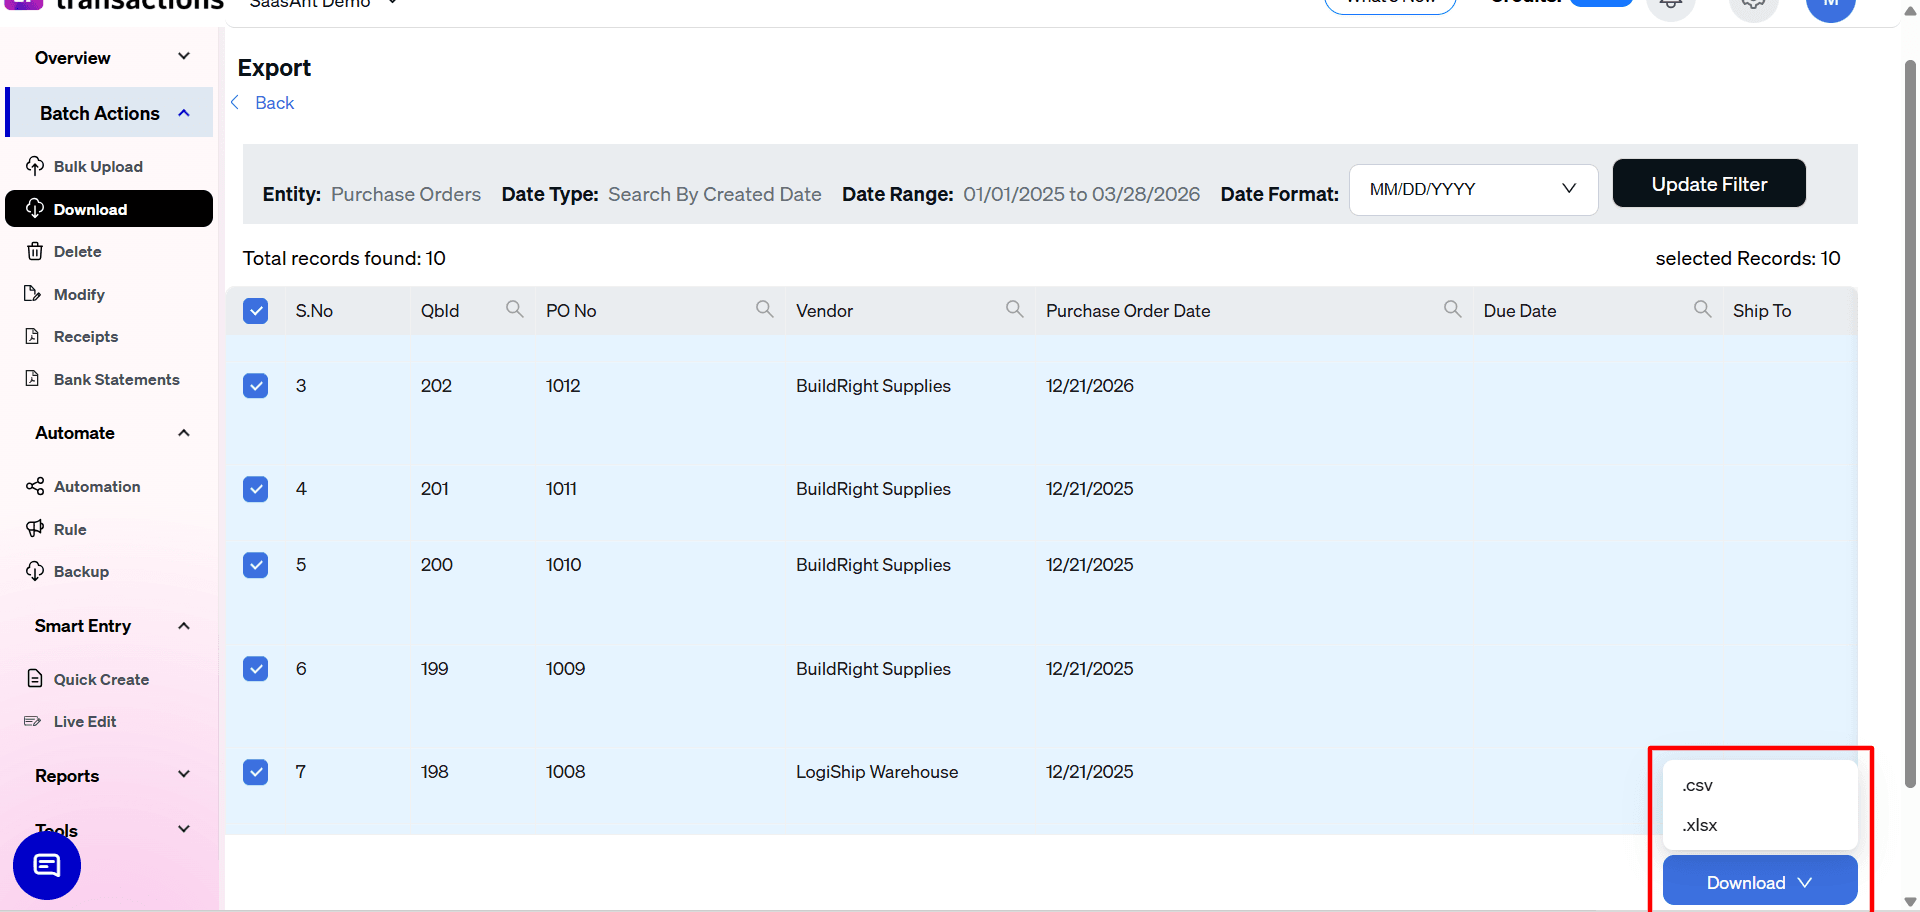
Task: Uncheck the row for LogiShip Warehouse
Action: [x=256, y=772]
